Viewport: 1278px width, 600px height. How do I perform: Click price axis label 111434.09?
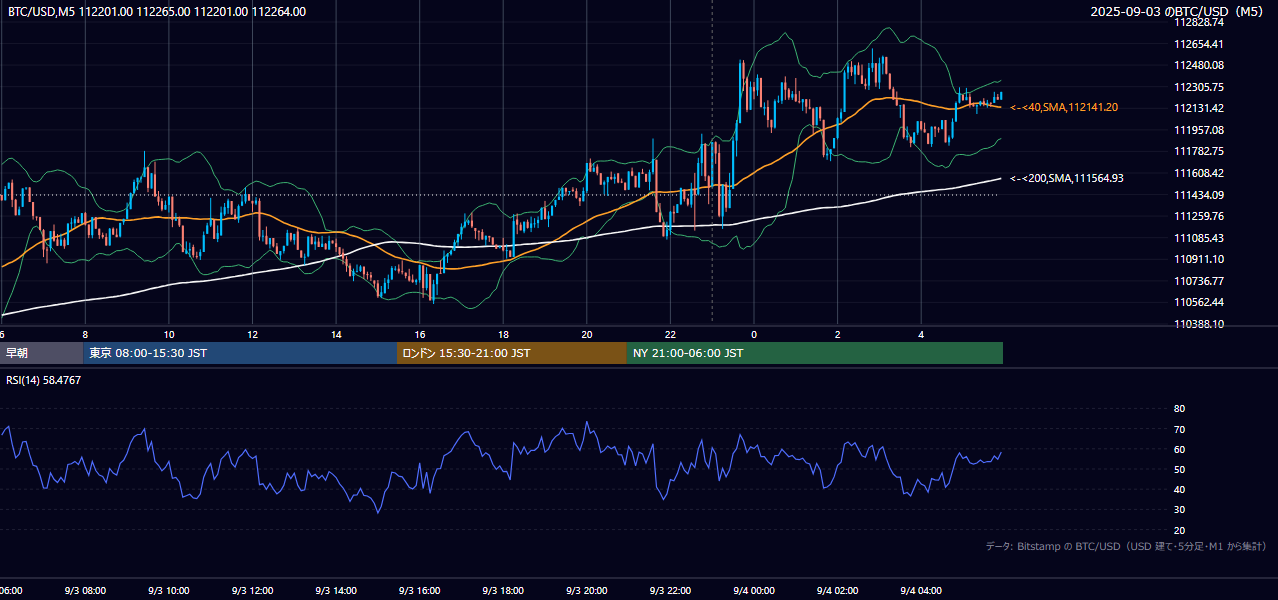click(1199, 194)
